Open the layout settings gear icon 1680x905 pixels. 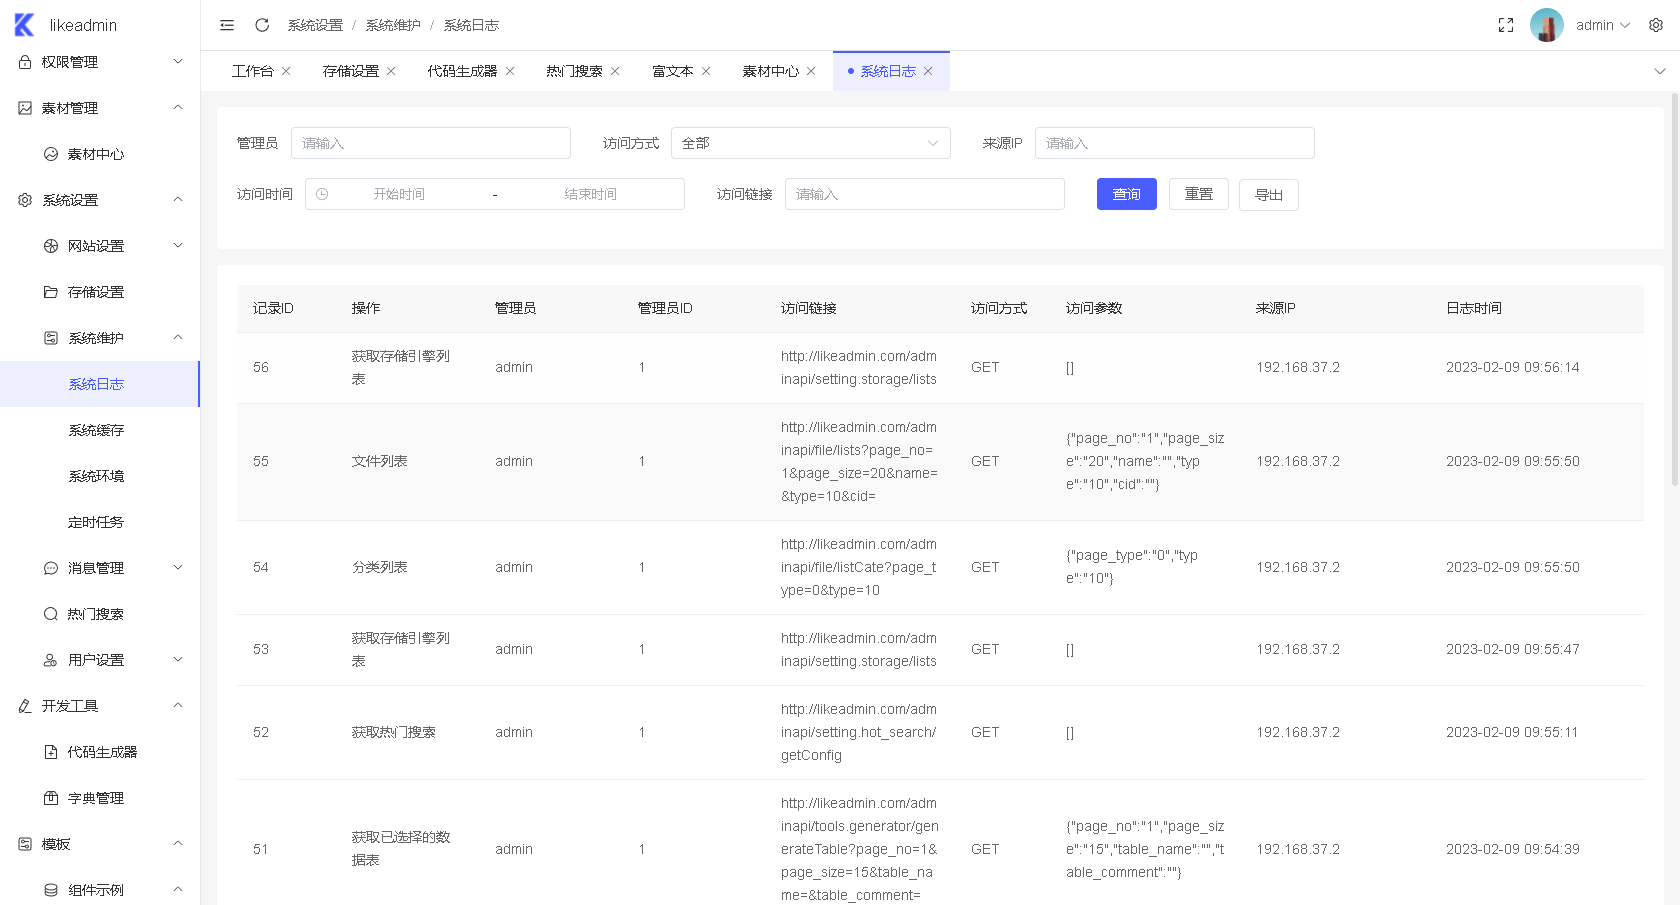click(1656, 25)
